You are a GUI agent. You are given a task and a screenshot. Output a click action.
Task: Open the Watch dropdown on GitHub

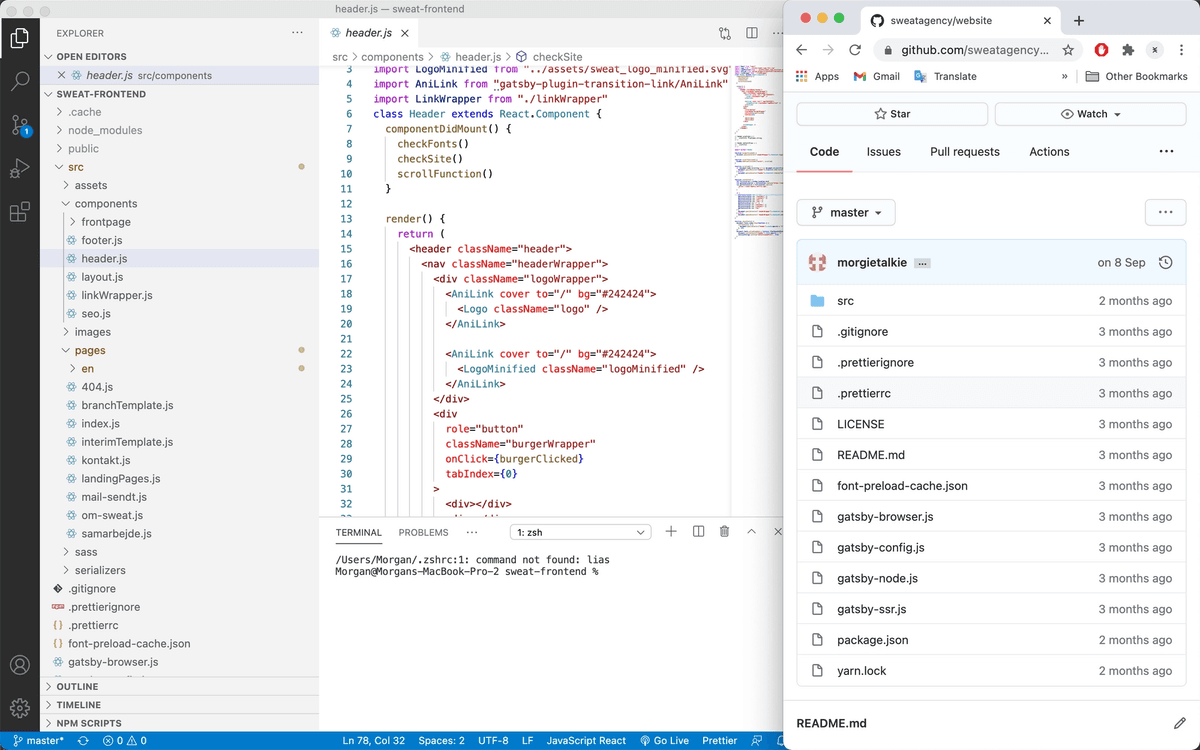tap(1090, 114)
